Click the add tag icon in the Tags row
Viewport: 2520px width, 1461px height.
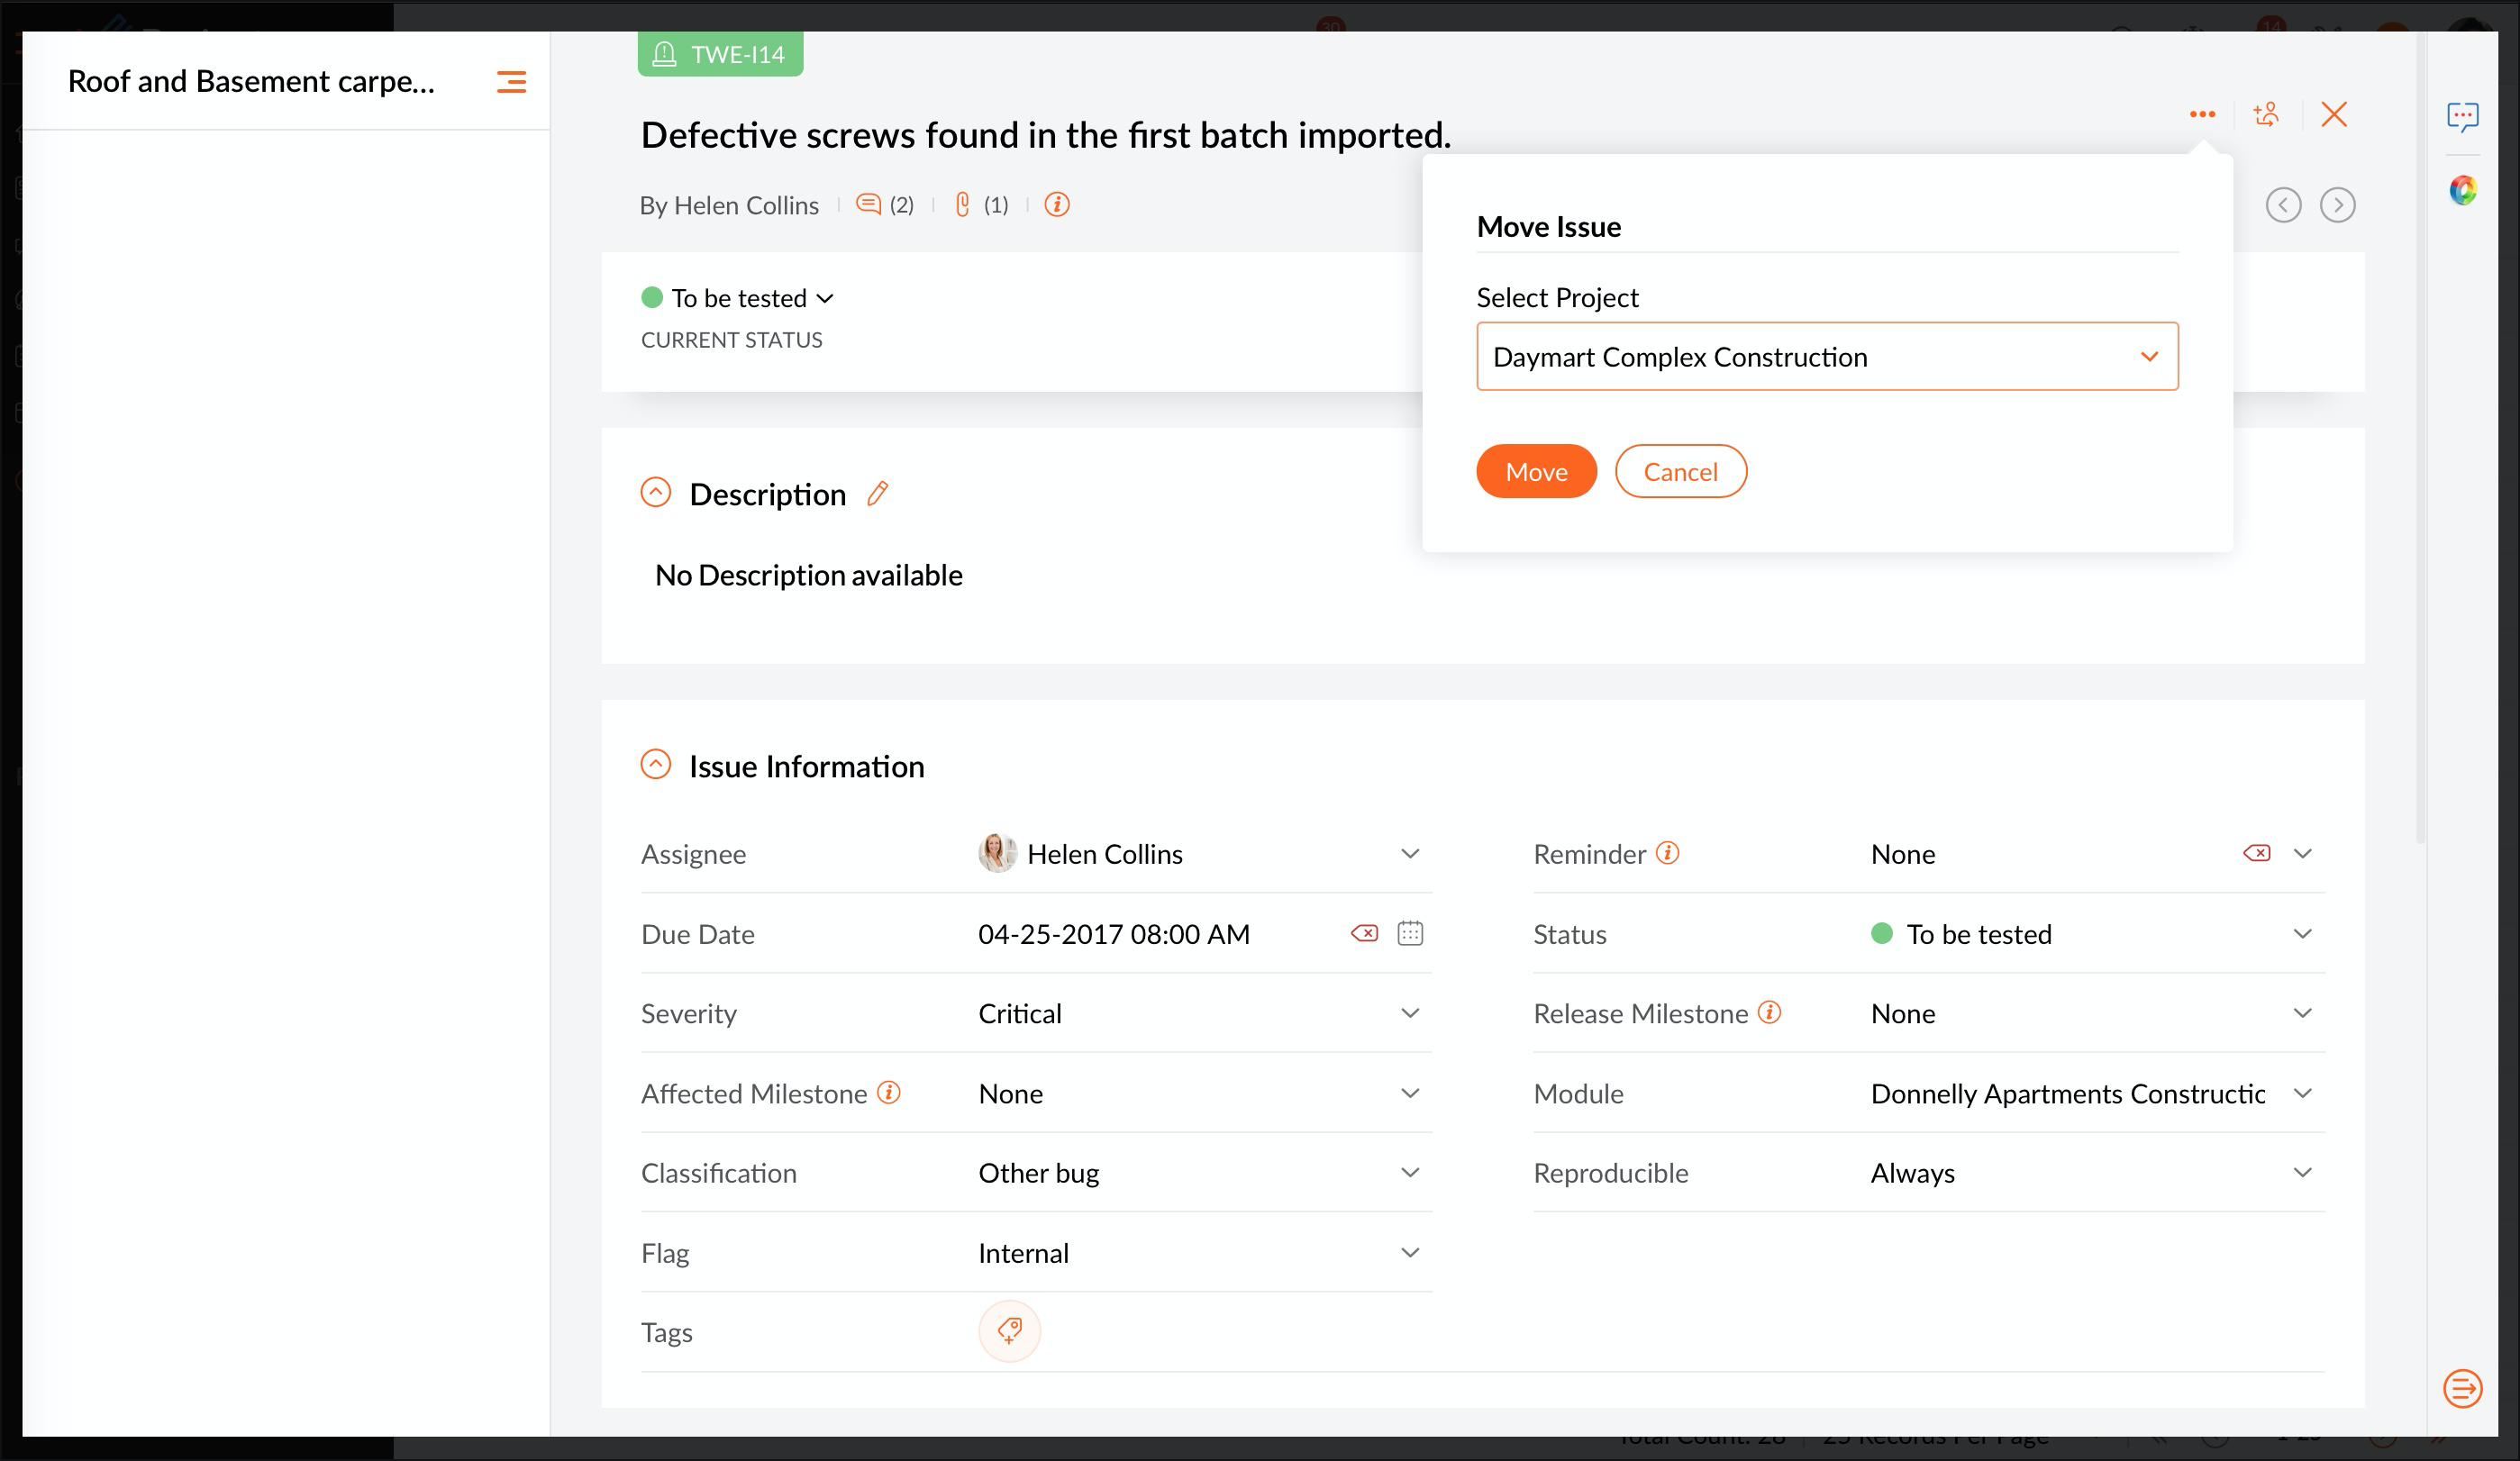(x=1009, y=1331)
